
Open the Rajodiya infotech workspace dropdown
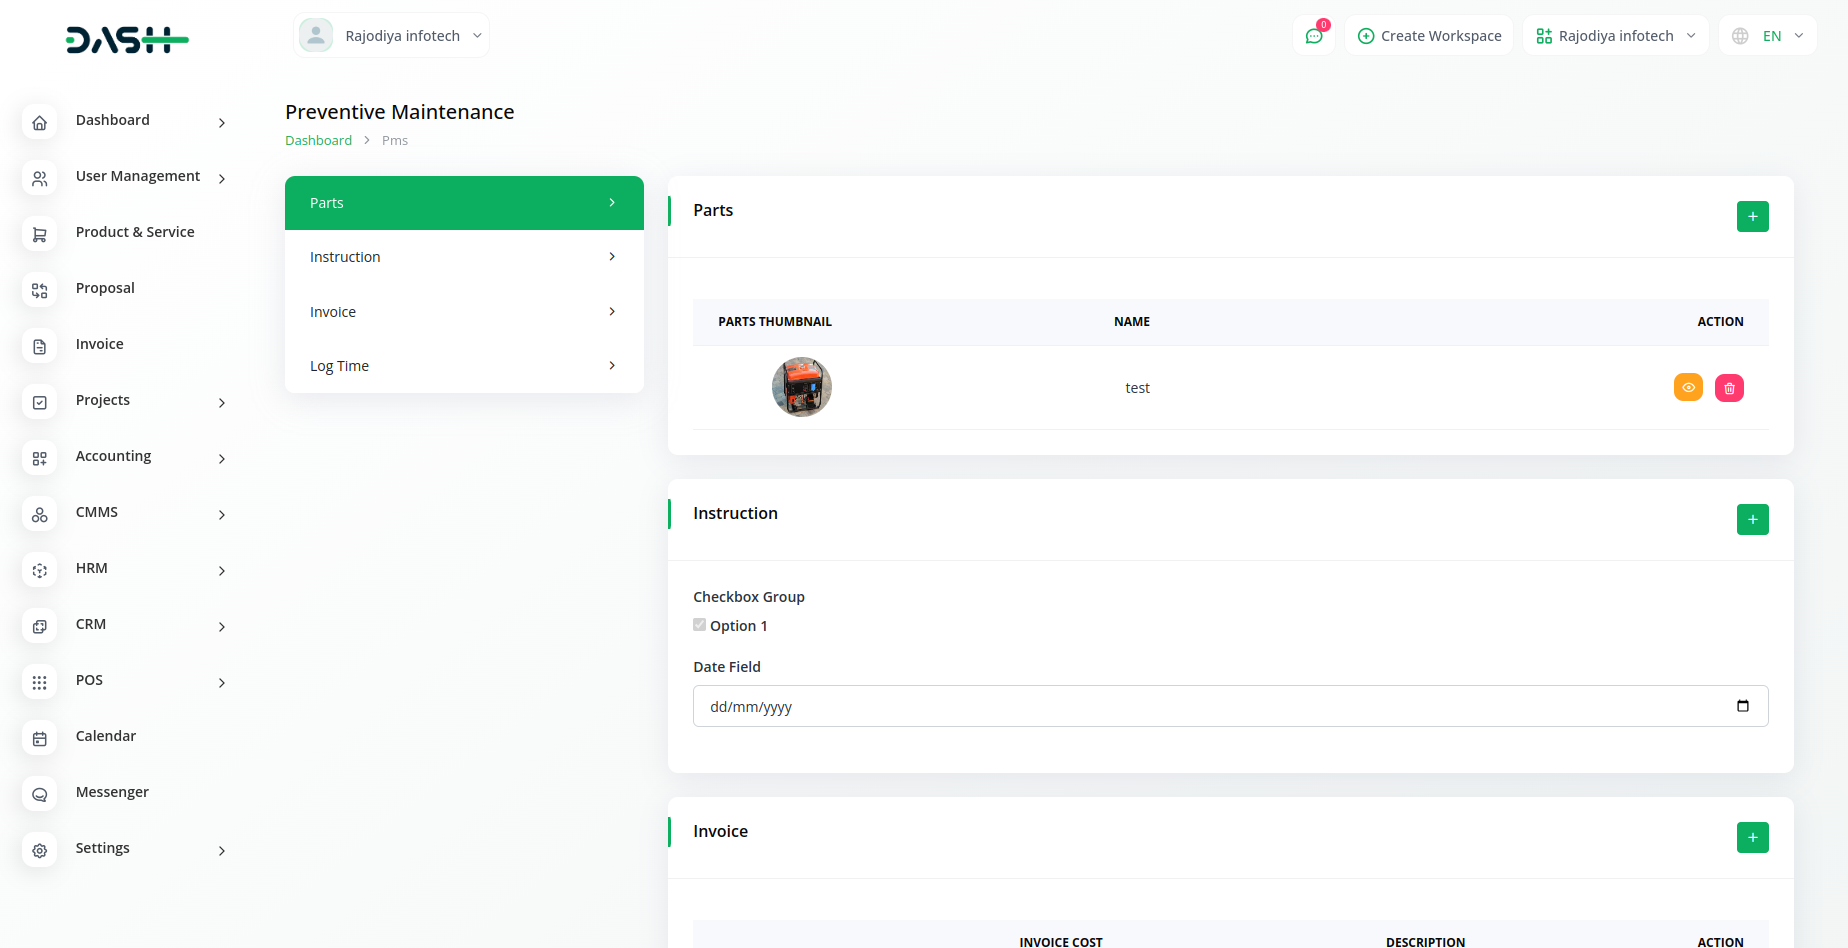(1615, 36)
